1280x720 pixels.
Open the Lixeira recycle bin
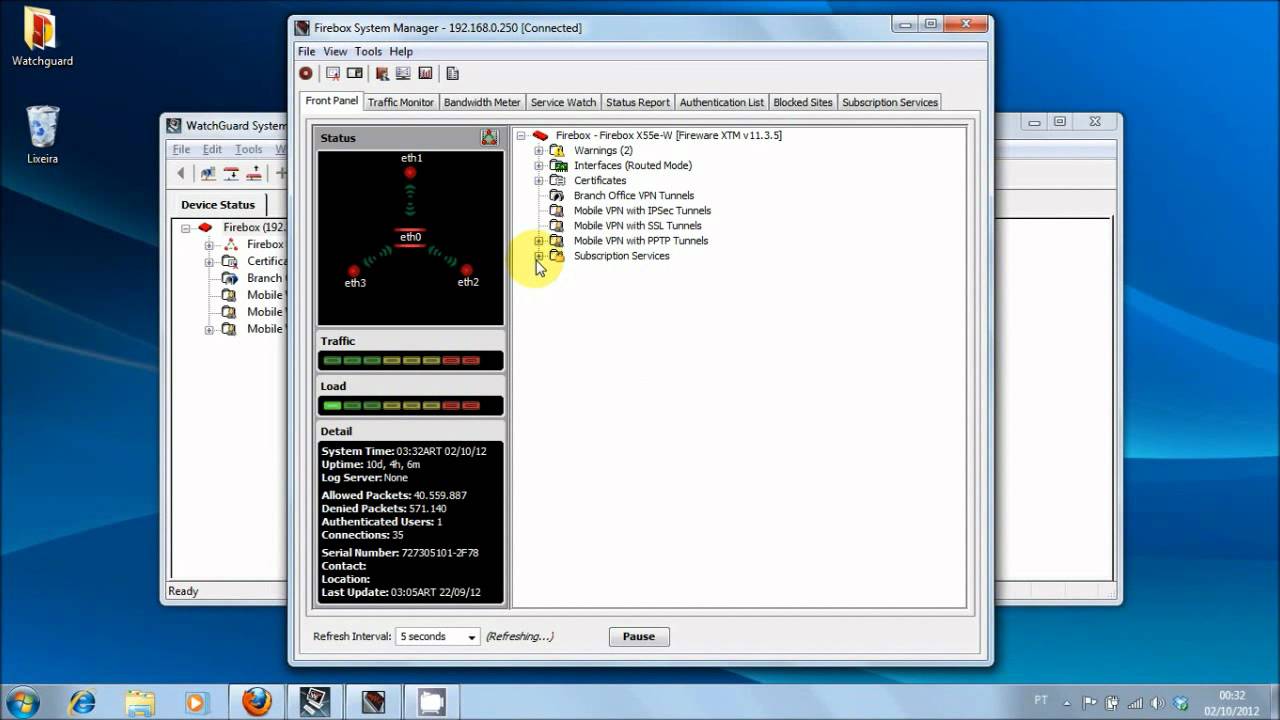pos(42,135)
